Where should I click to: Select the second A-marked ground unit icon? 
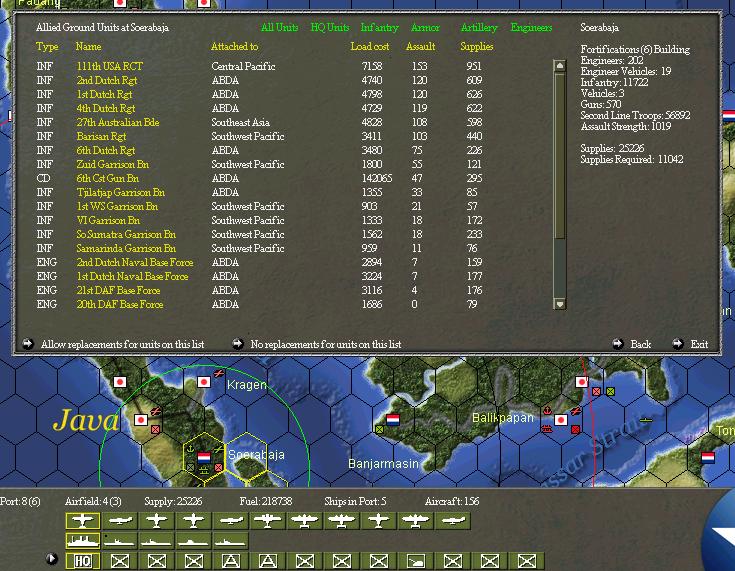point(268,561)
